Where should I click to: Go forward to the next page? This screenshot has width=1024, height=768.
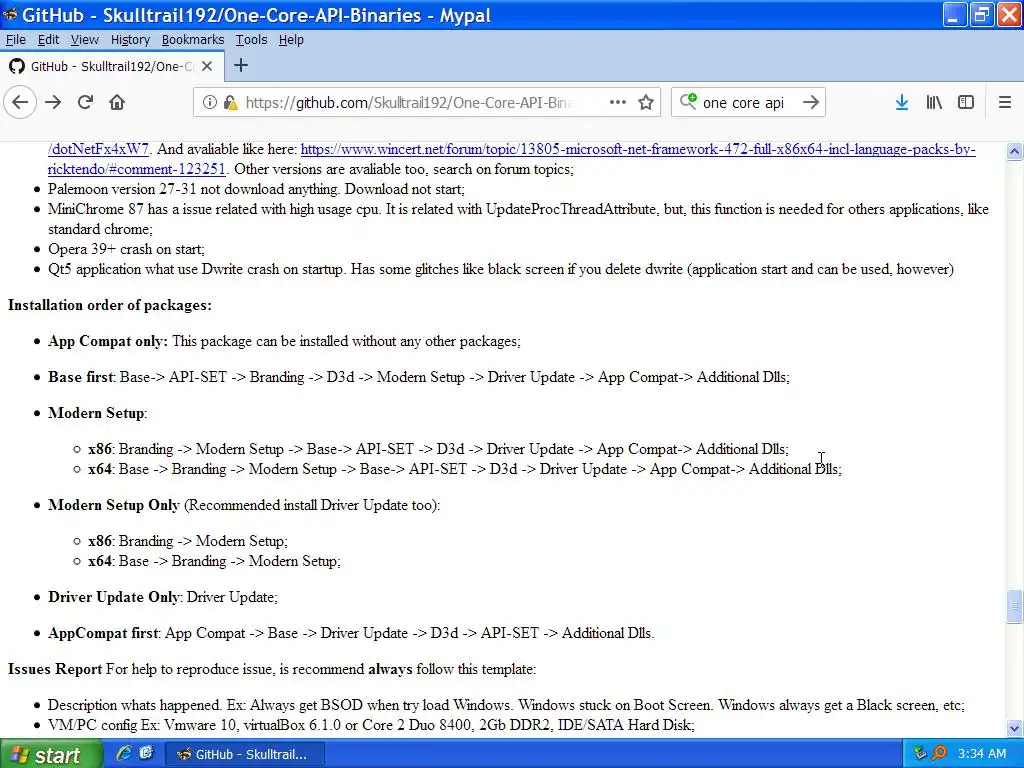53,103
